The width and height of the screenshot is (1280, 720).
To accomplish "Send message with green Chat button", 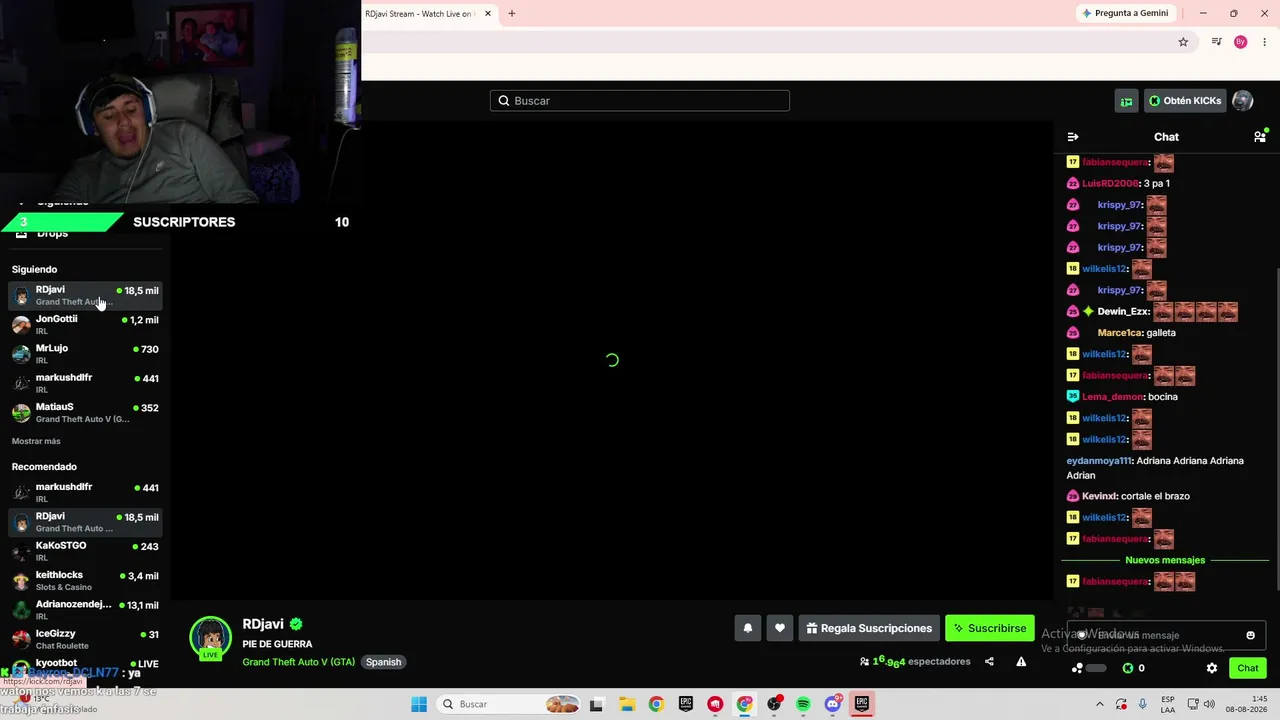I will [1248, 668].
